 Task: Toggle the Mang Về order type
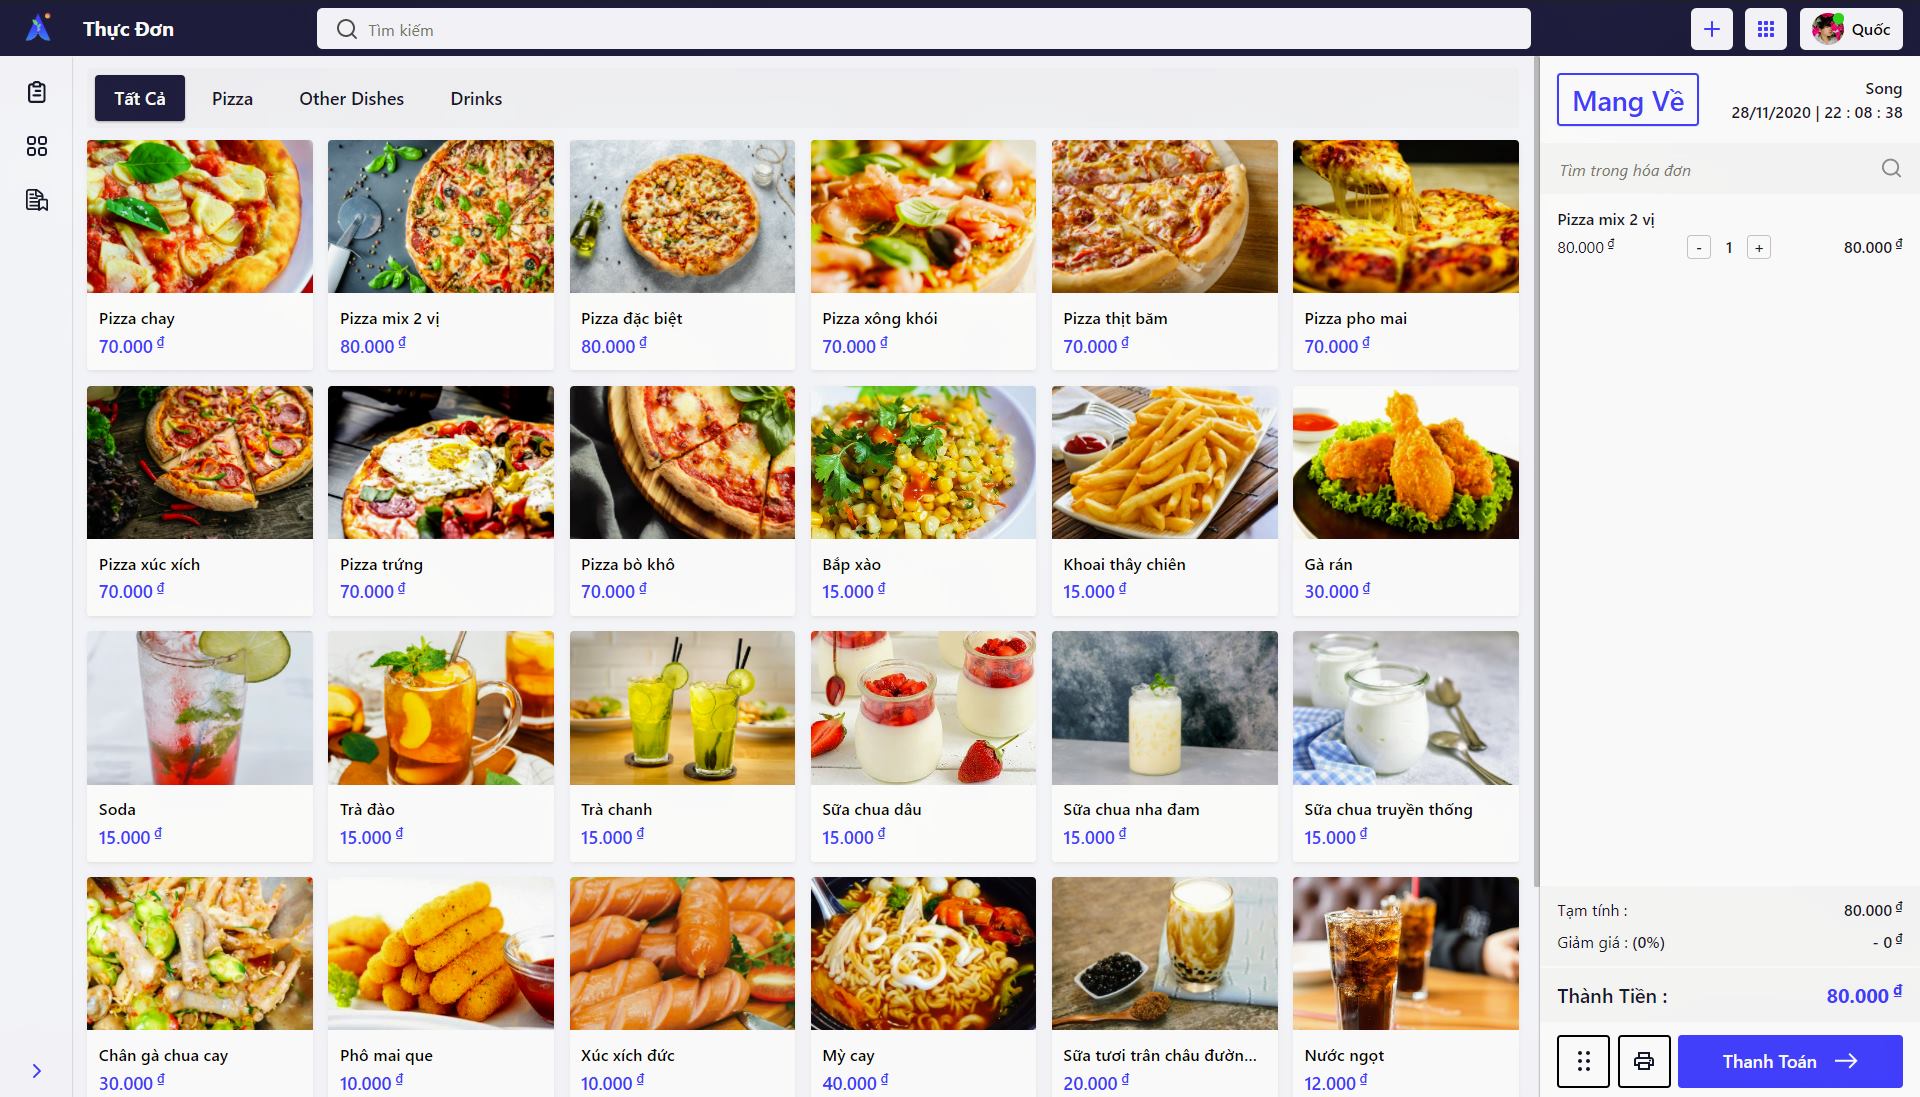1628,100
